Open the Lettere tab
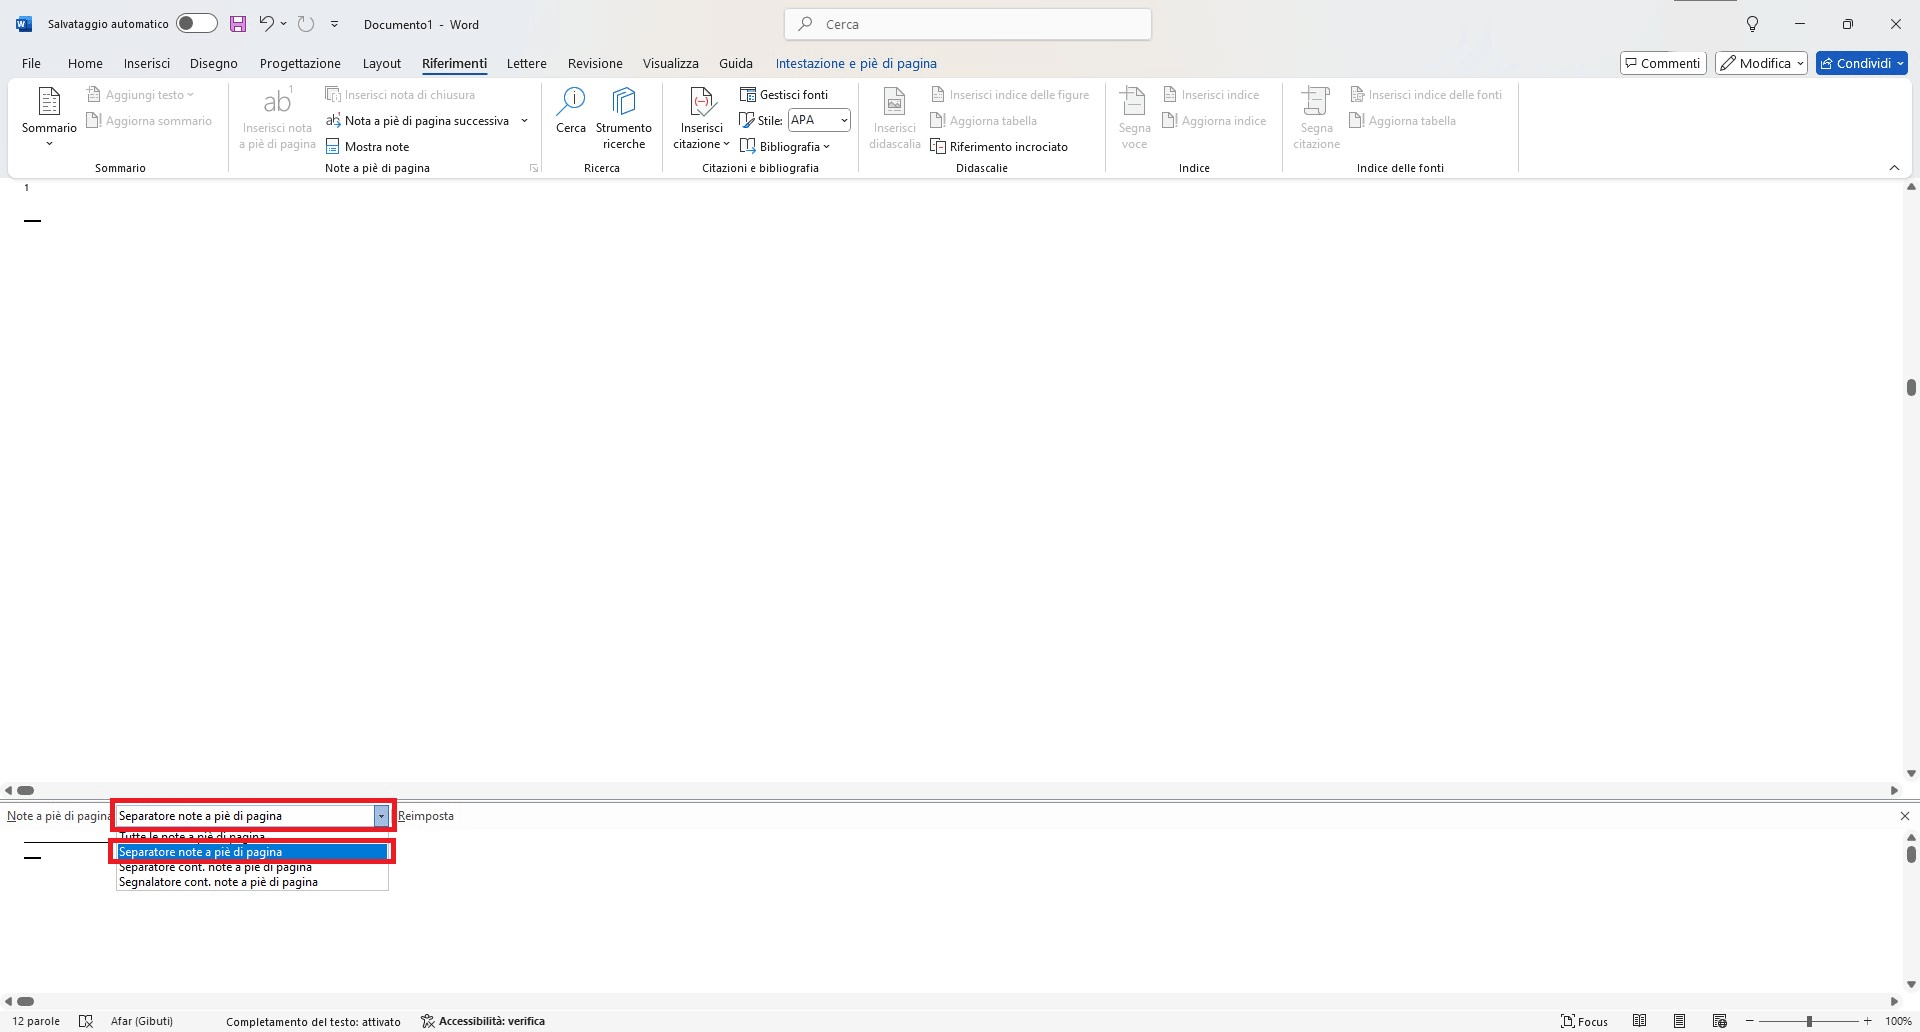Image resolution: width=1920 pixels, height=1032 pixels. click(x=526, y=63)
